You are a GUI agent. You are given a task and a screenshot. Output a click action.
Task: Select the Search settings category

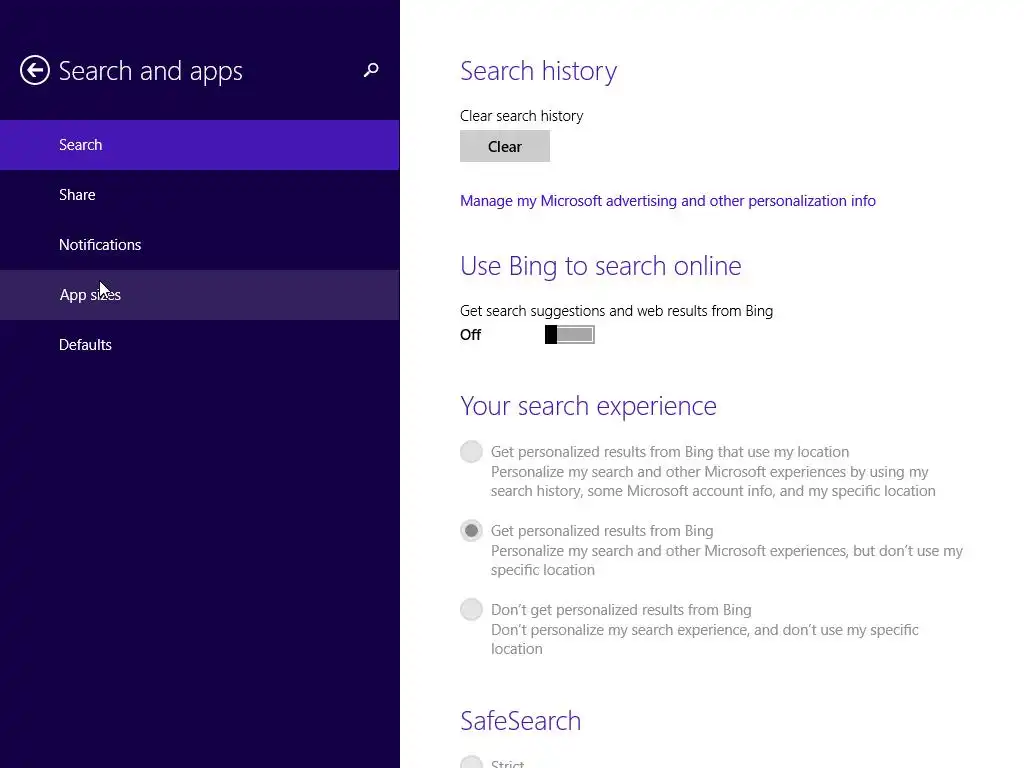tap(199, 145)
